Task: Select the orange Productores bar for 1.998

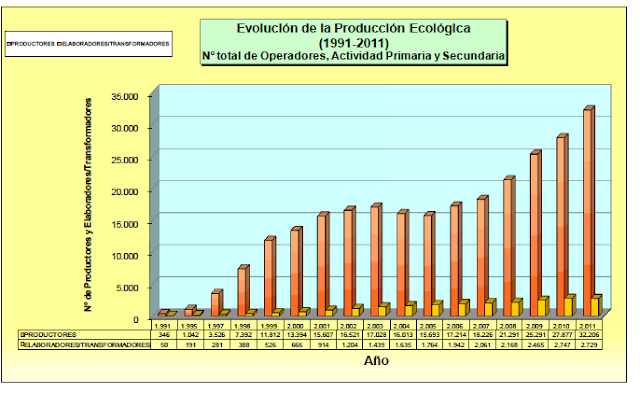Action: pos(243,291)
